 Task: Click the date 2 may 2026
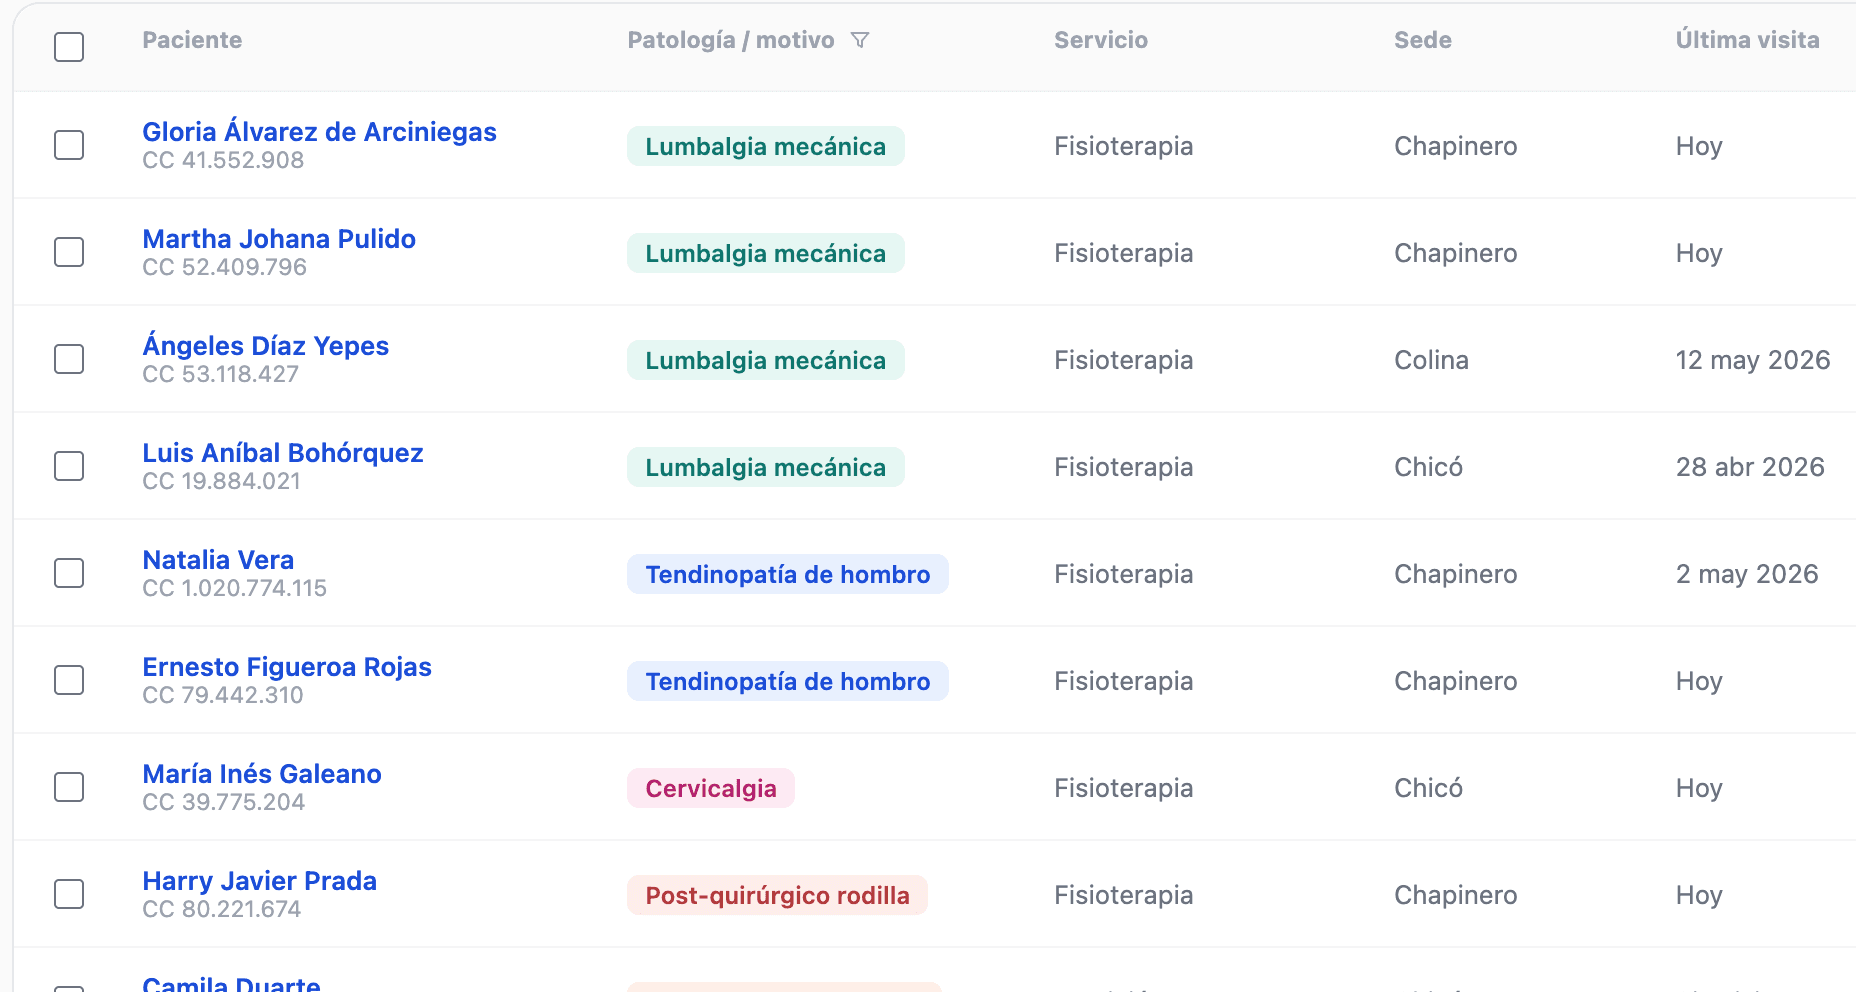1747,574
